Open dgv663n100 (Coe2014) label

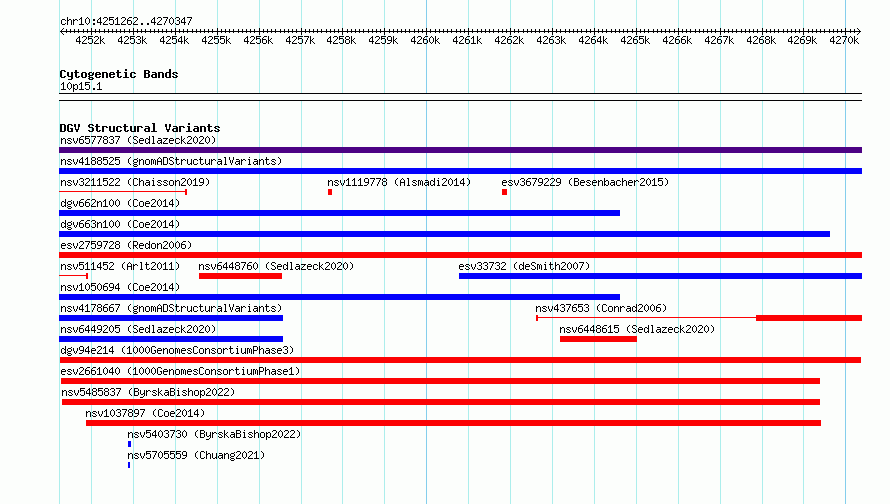(120, 224)
